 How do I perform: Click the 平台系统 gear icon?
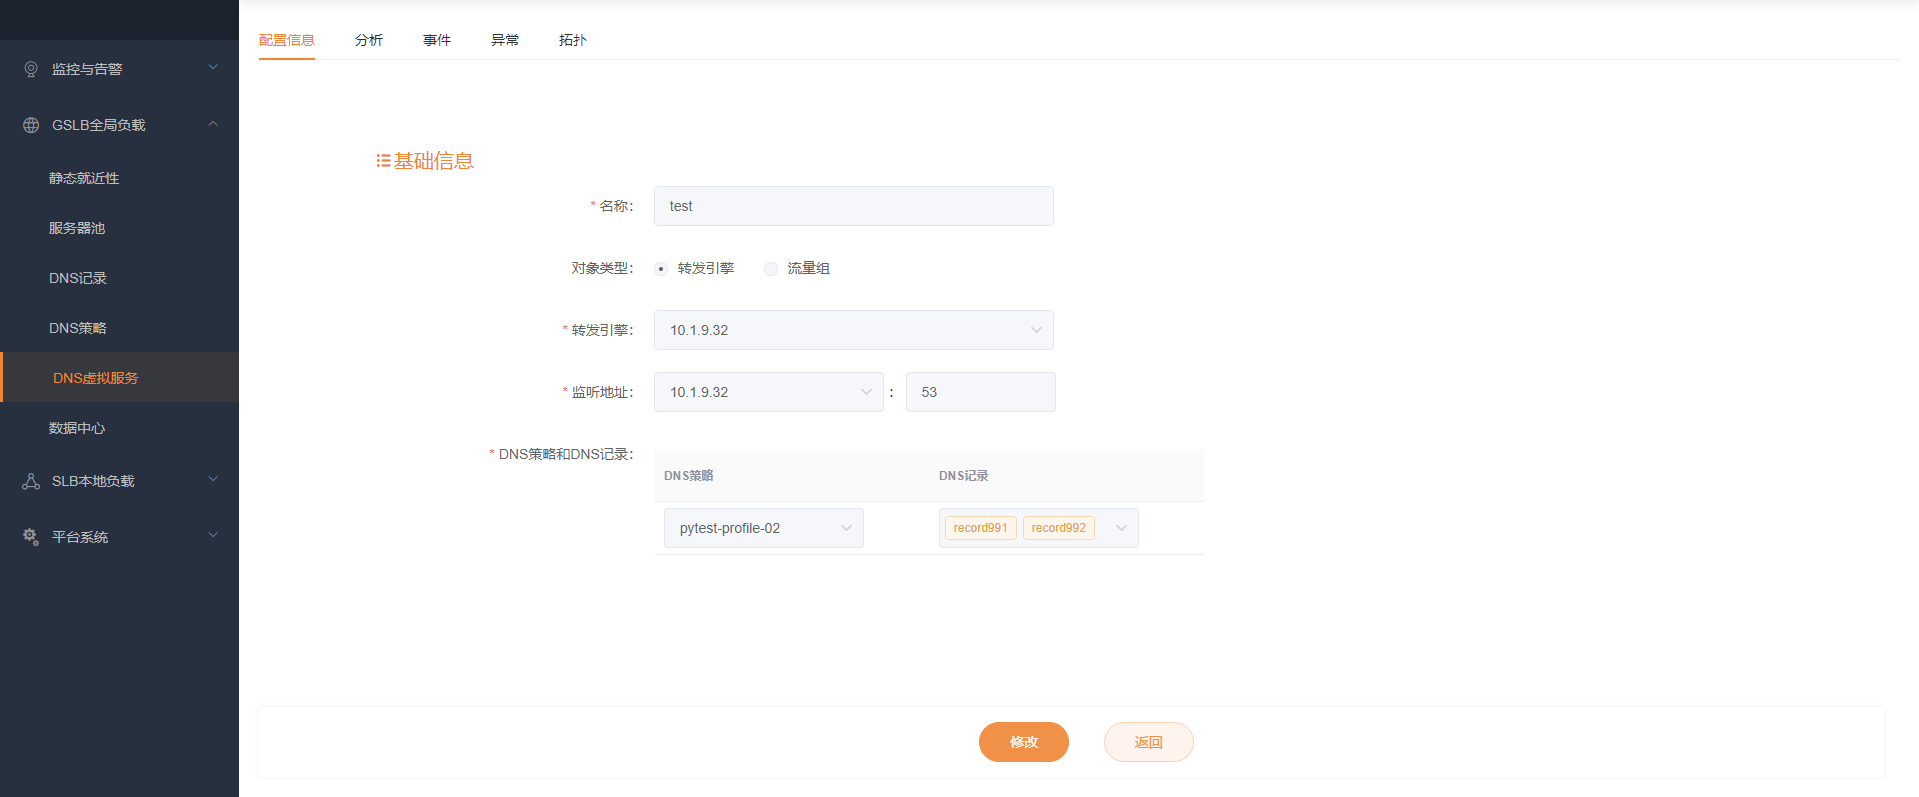[31, 537]
